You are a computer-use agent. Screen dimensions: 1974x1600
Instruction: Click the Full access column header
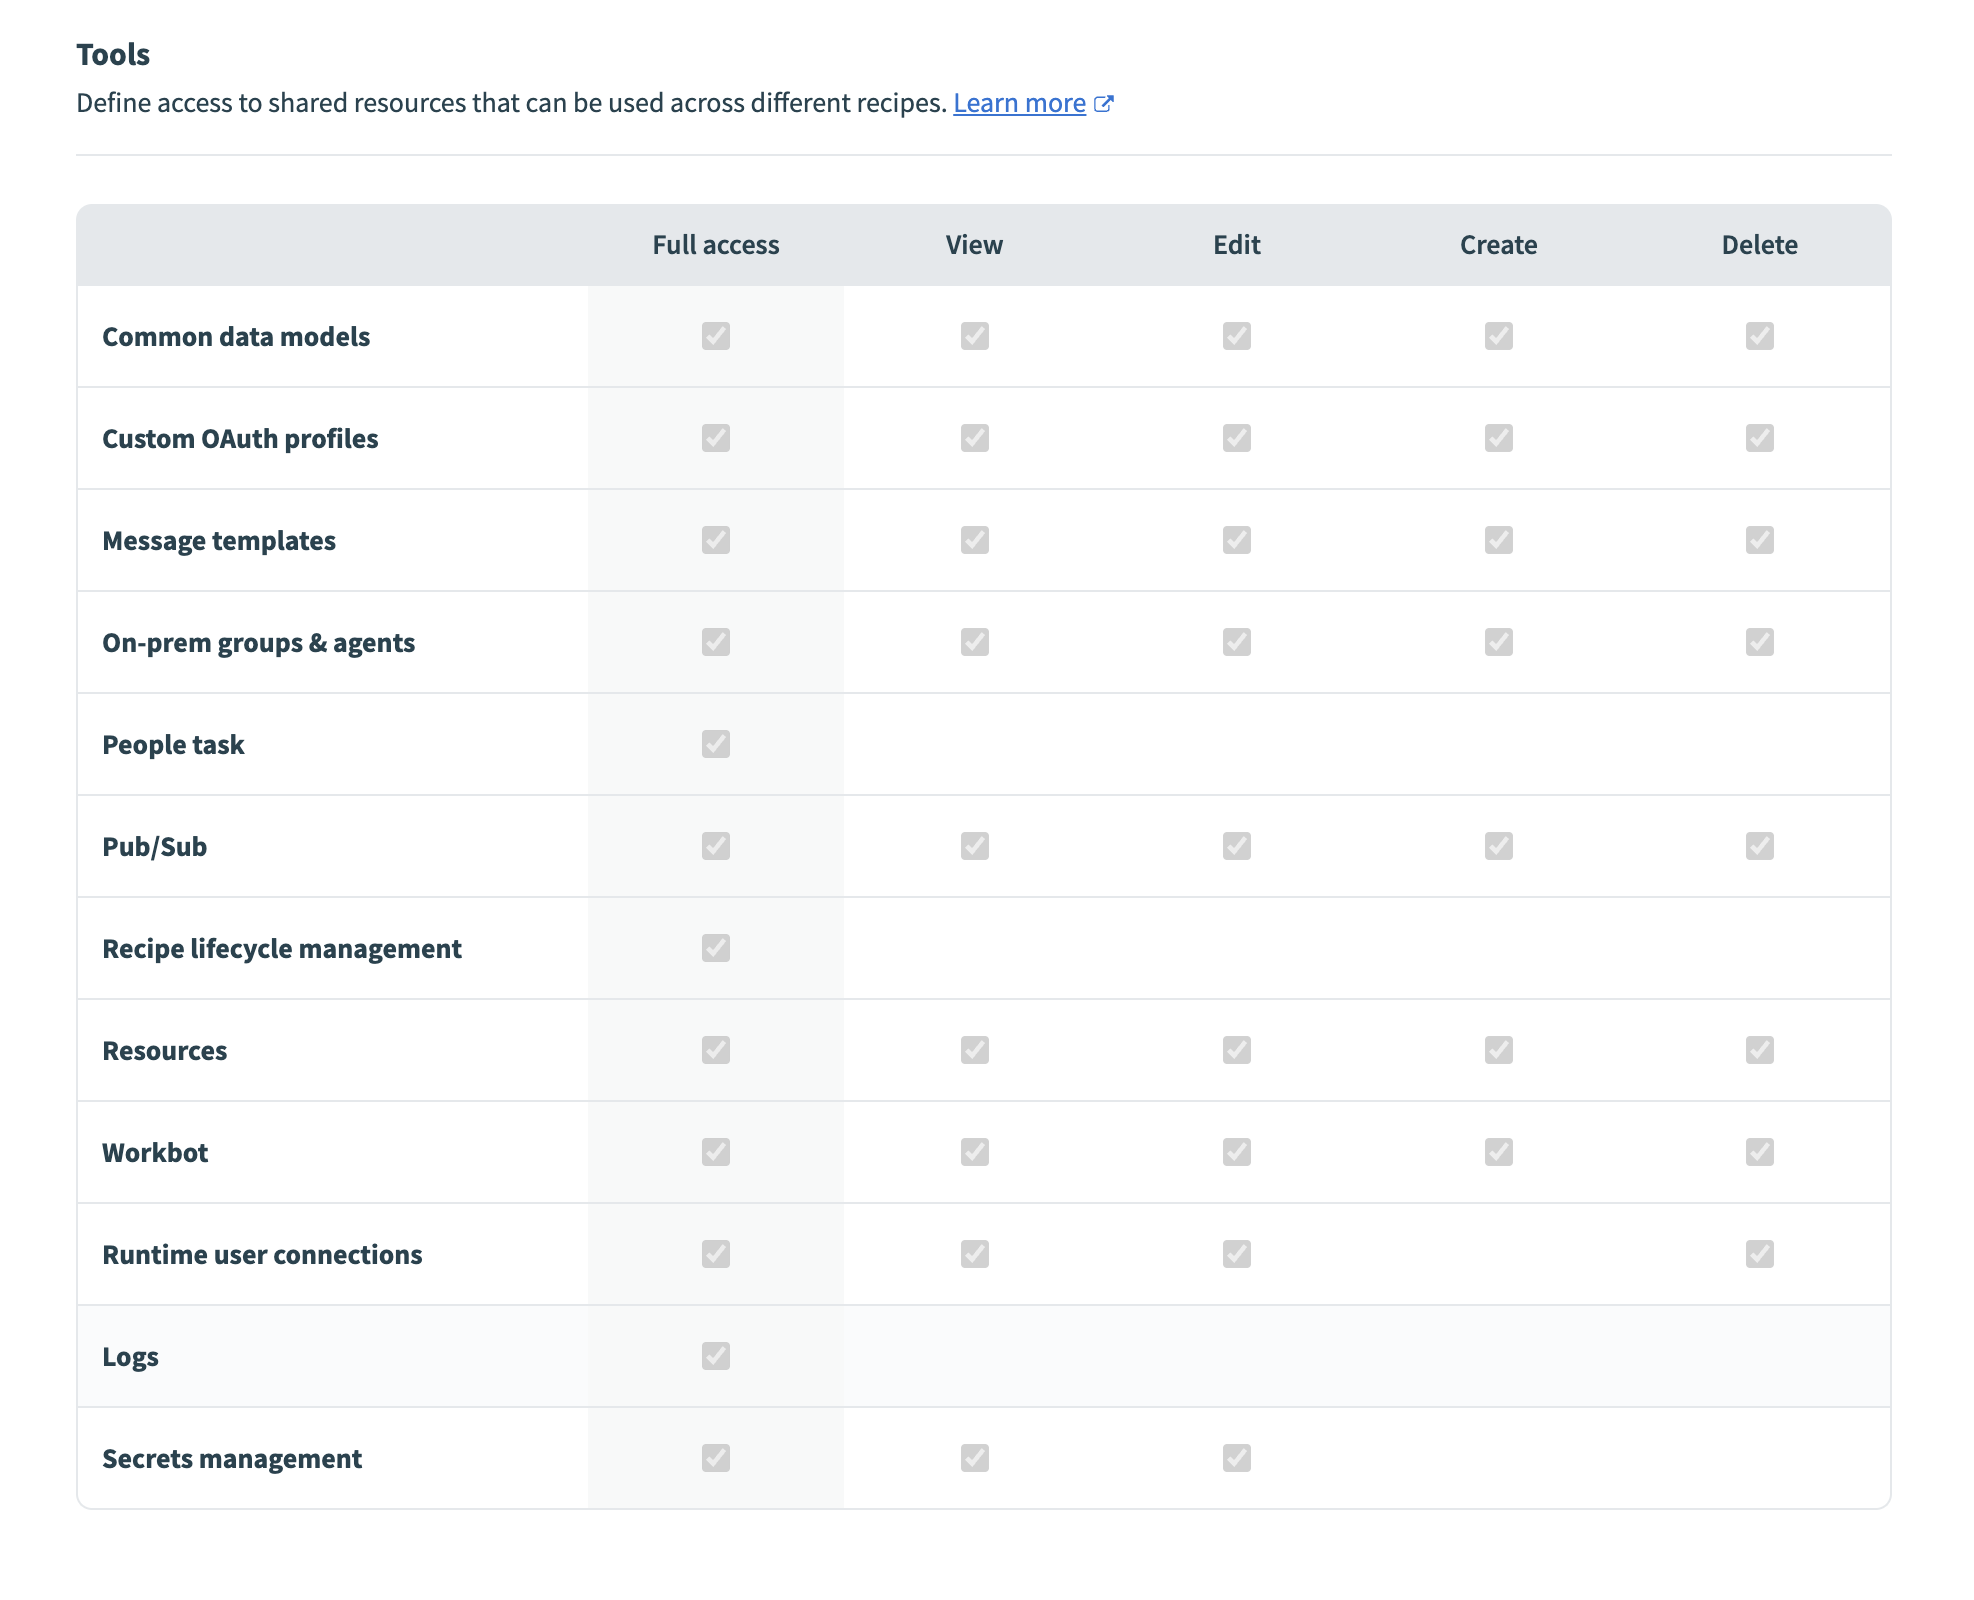coord(715,245)
